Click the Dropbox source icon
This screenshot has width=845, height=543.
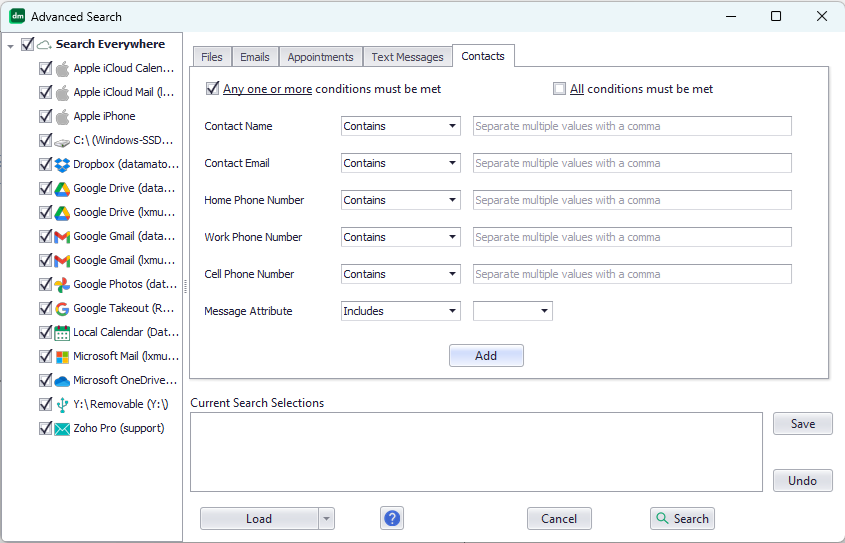(63, 165)
